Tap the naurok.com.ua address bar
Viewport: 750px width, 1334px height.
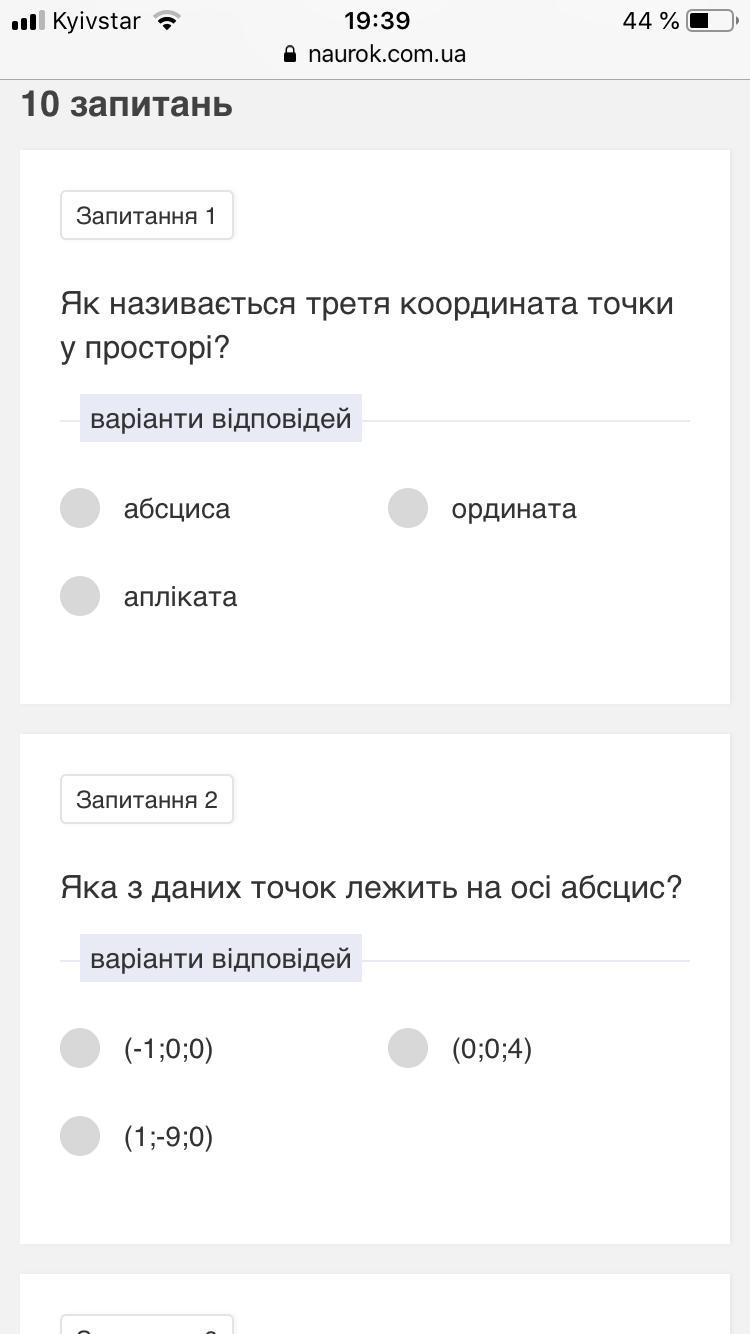click(x=386, y=54)
